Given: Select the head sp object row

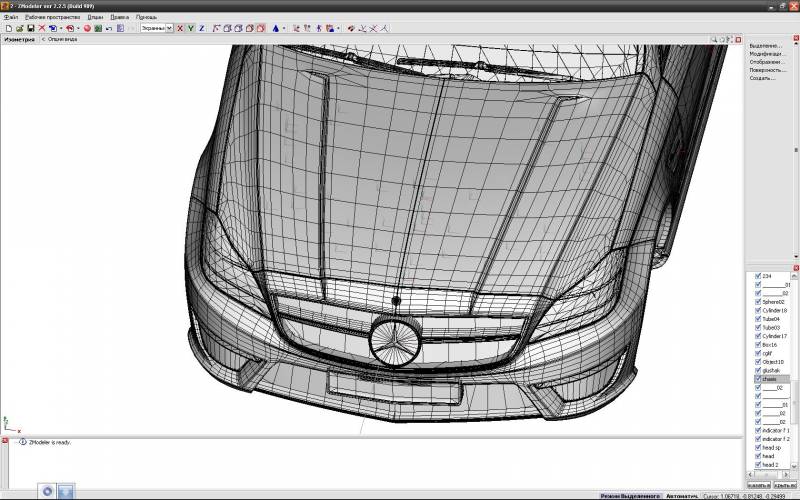Looking at the screenshot, I should point(772,447).
